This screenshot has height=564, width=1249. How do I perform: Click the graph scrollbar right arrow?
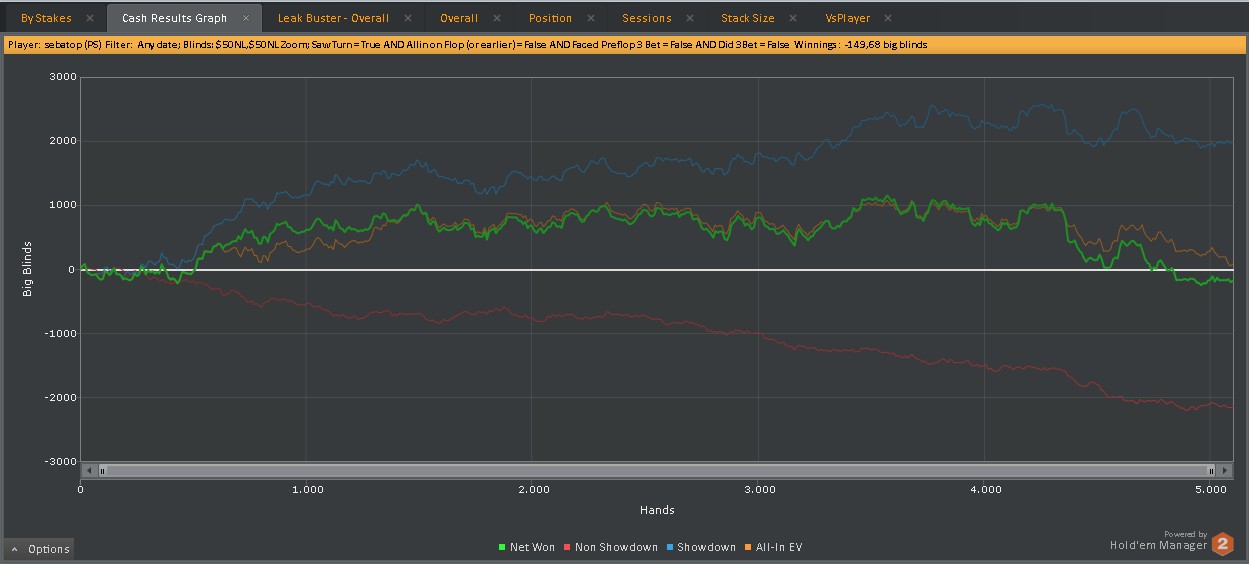(x=1226, y=470)
